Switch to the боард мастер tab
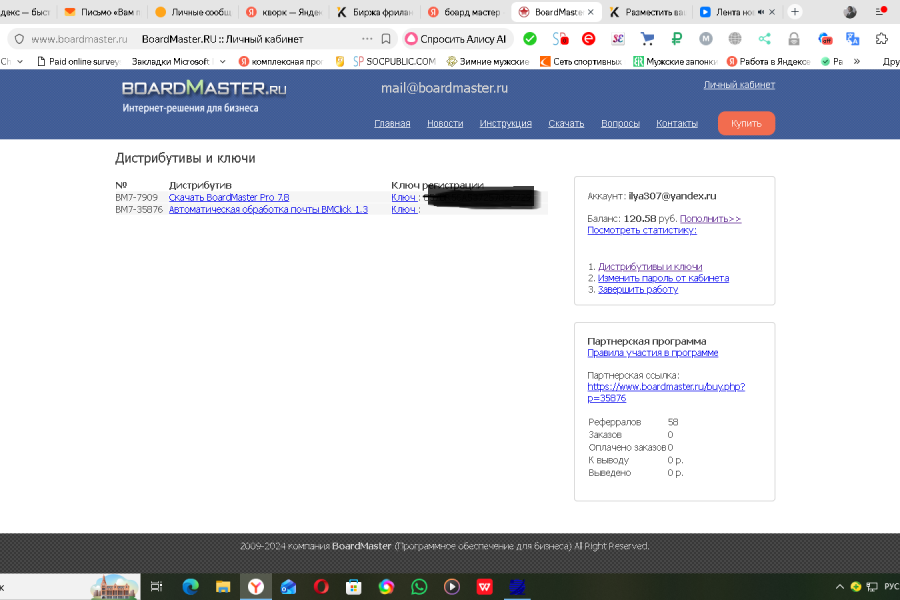The height and width of the screenshot is (600, 900). (465, 11)
